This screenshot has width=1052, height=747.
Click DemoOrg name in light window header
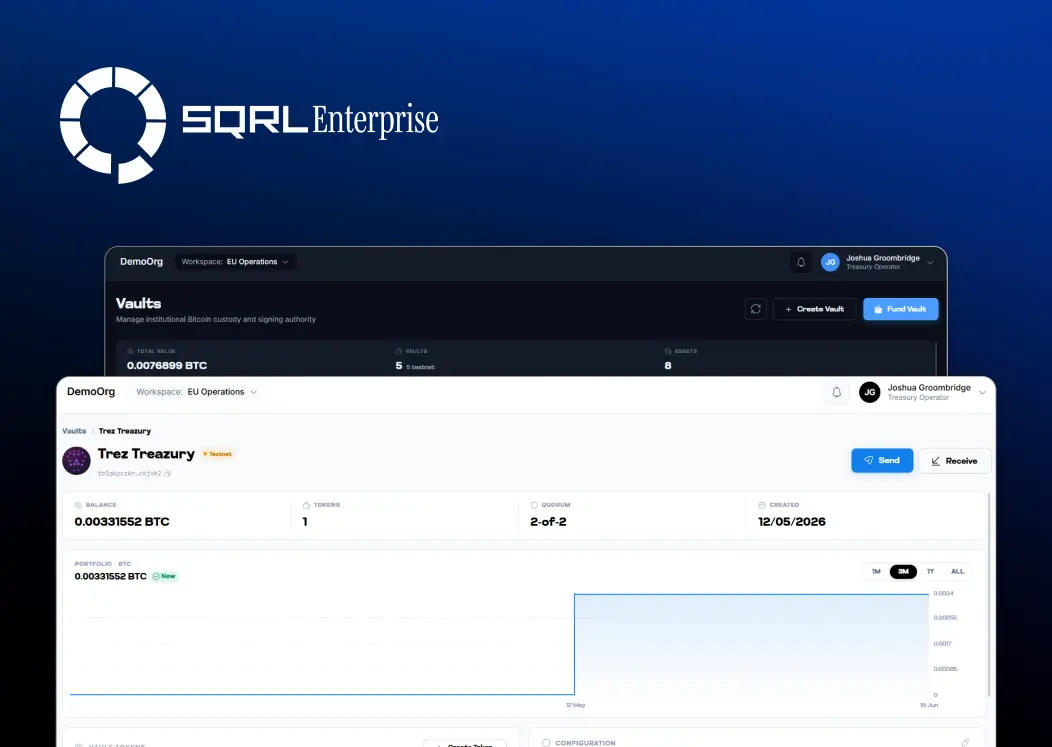coord(91,392)
